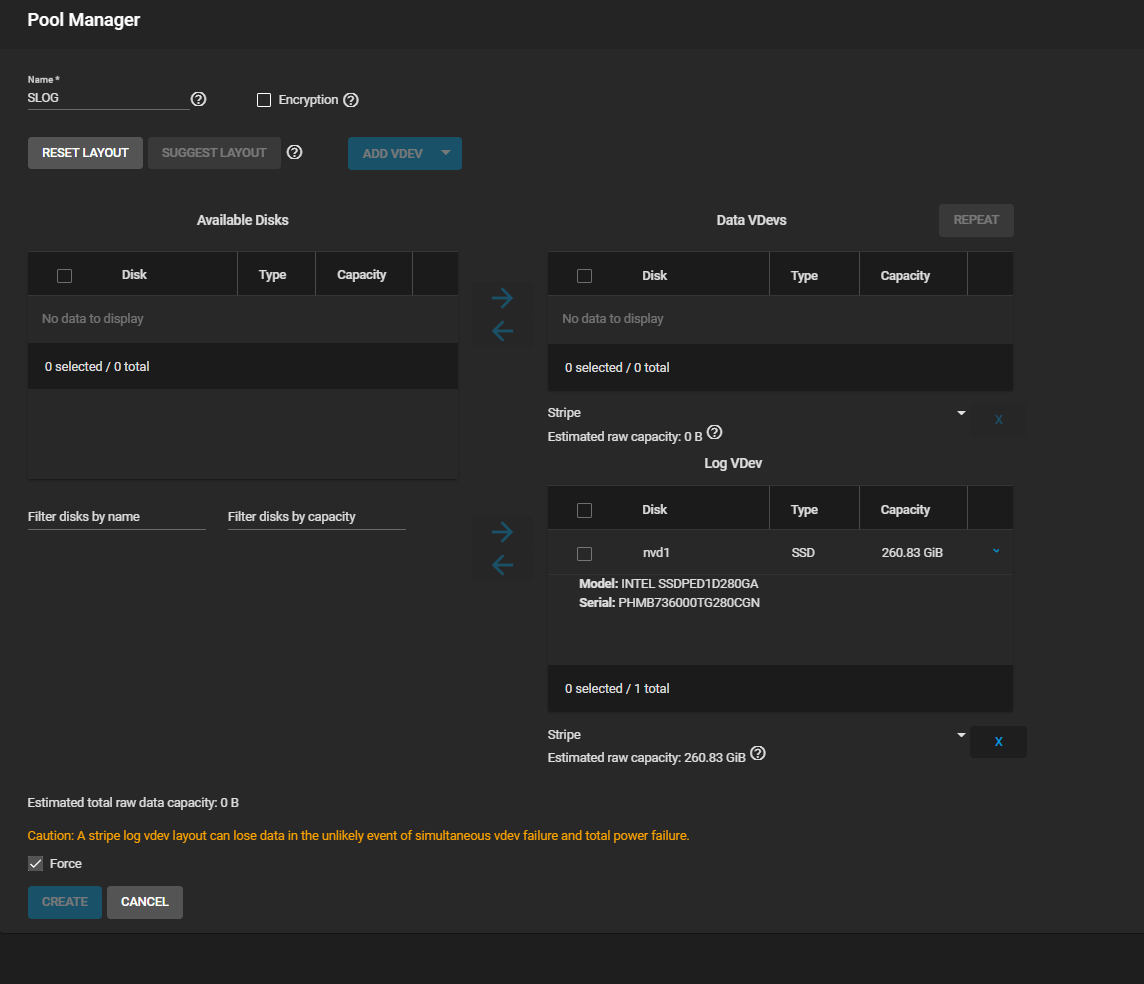This screenshot has height=984, width=1144.
Task: Collapse the nvd1 disk details row
Action: 996,551
